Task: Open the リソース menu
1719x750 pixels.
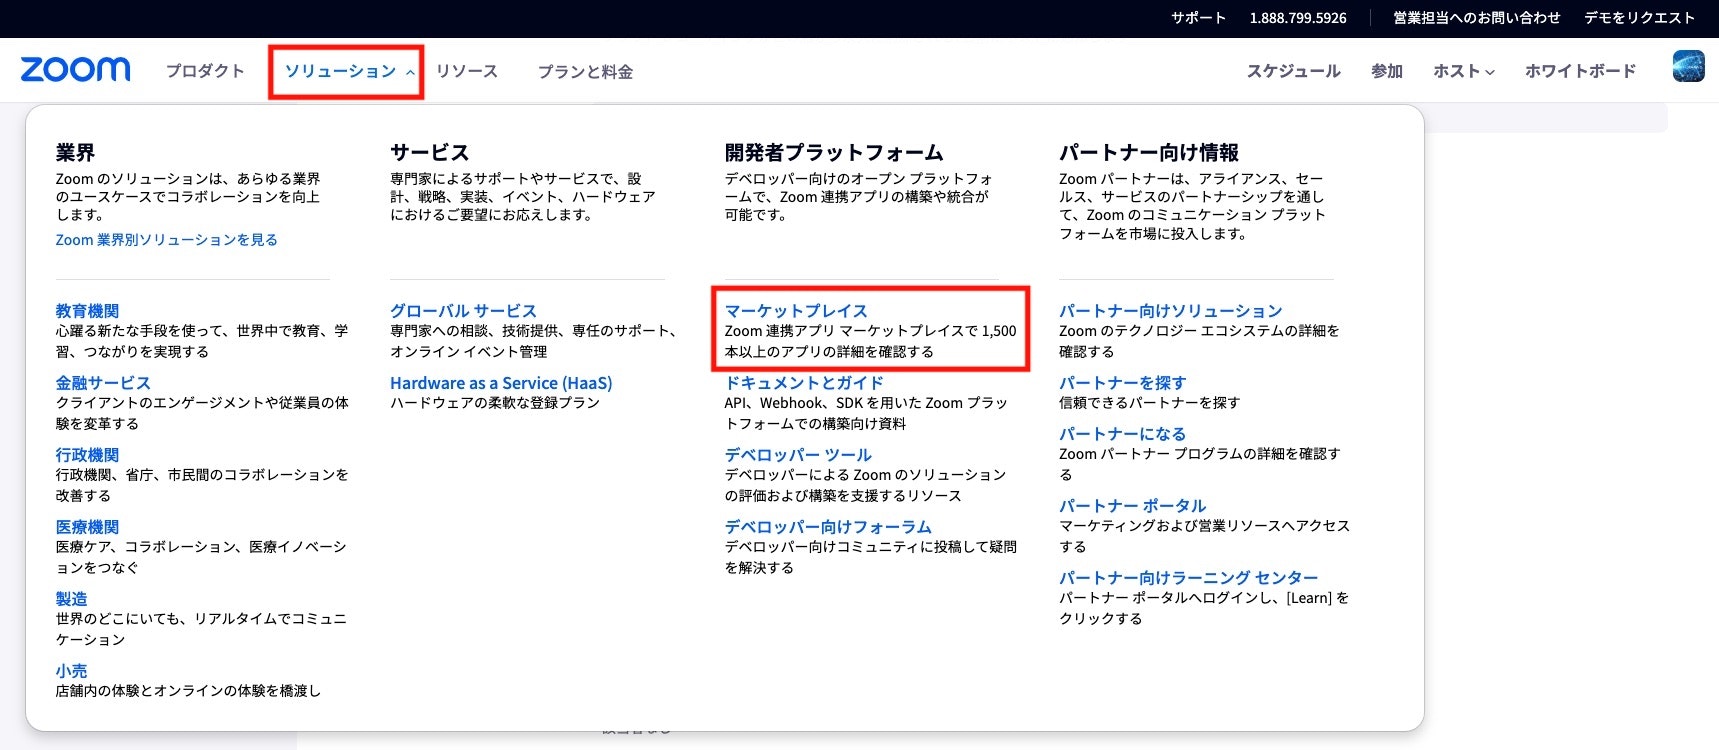Action: 467,71
